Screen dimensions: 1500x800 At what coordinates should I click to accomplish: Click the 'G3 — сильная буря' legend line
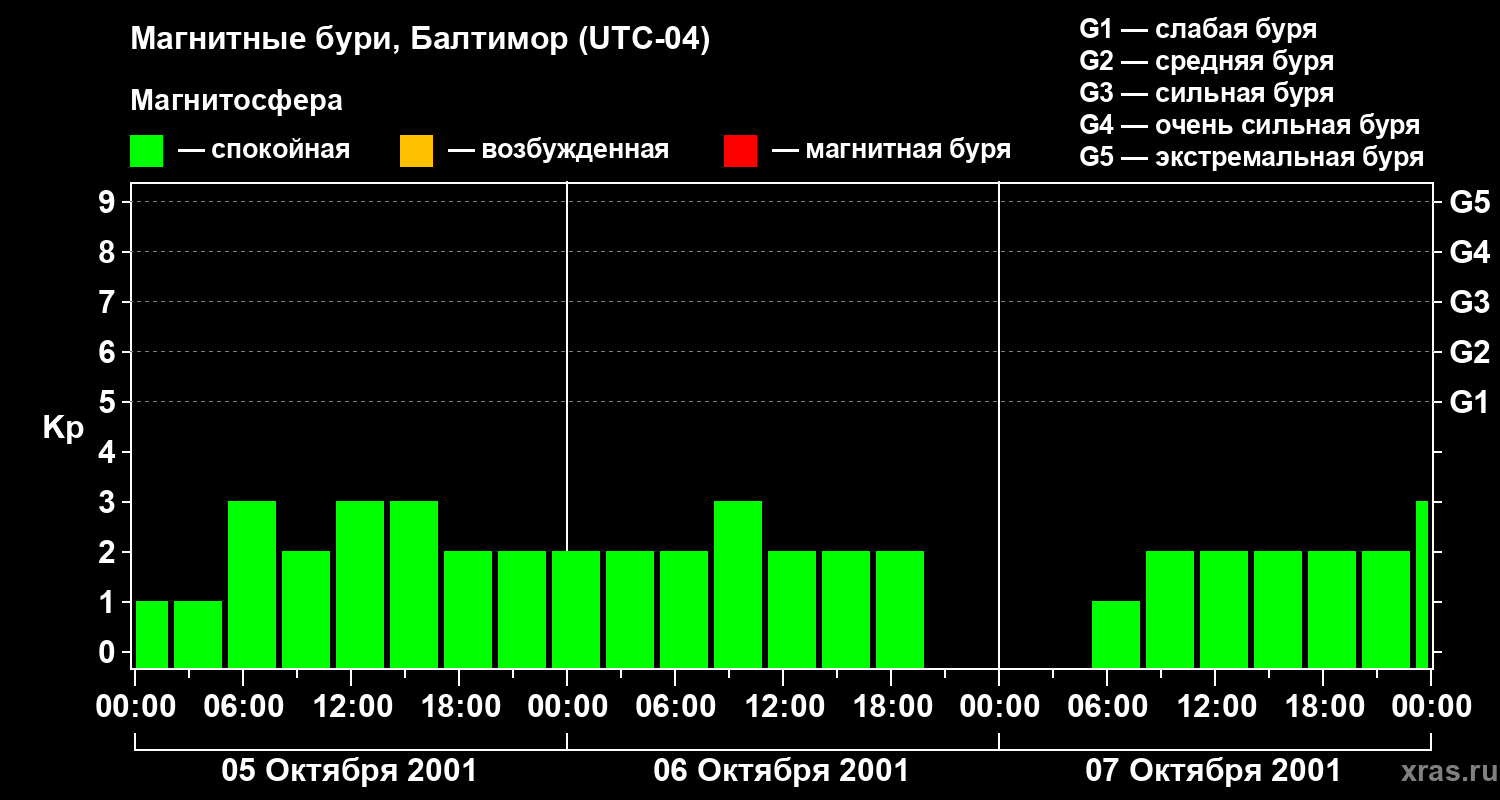(1206, 93)
